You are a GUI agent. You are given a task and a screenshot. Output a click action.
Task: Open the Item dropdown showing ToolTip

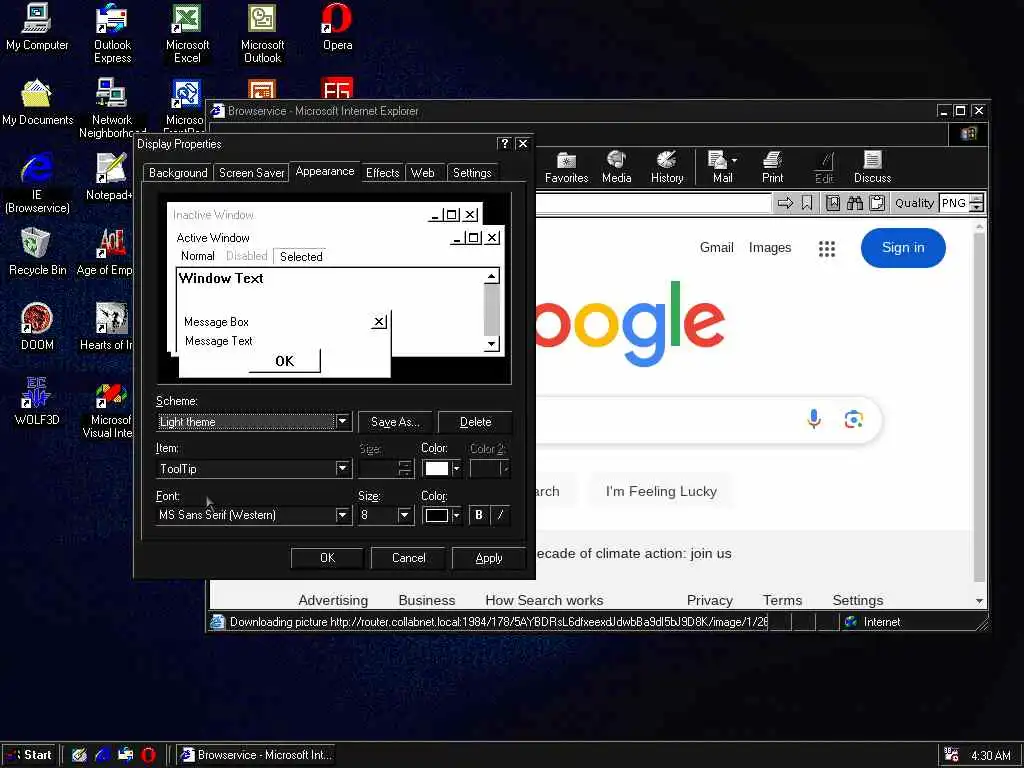(x=342, y=468)
